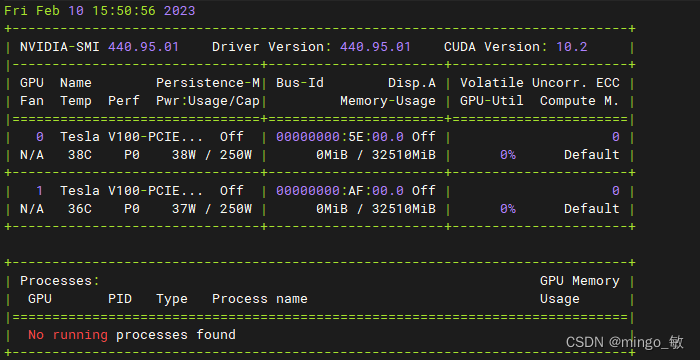
Task: Click the GPU index 1 value
Action: tap(40, 191)
